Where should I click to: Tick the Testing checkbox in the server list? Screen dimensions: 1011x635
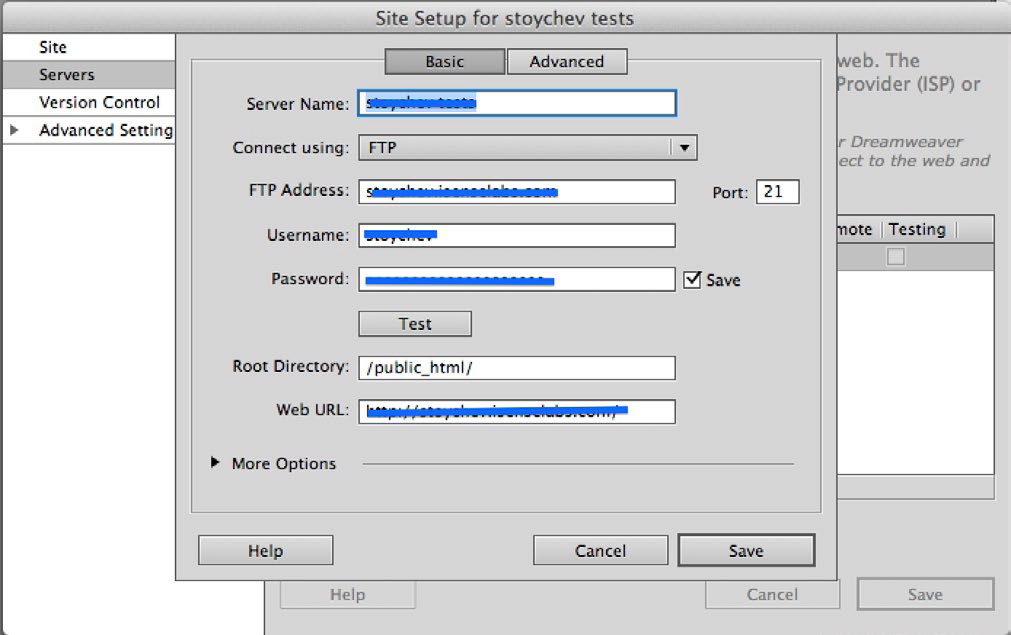click(x=896, y=257)
